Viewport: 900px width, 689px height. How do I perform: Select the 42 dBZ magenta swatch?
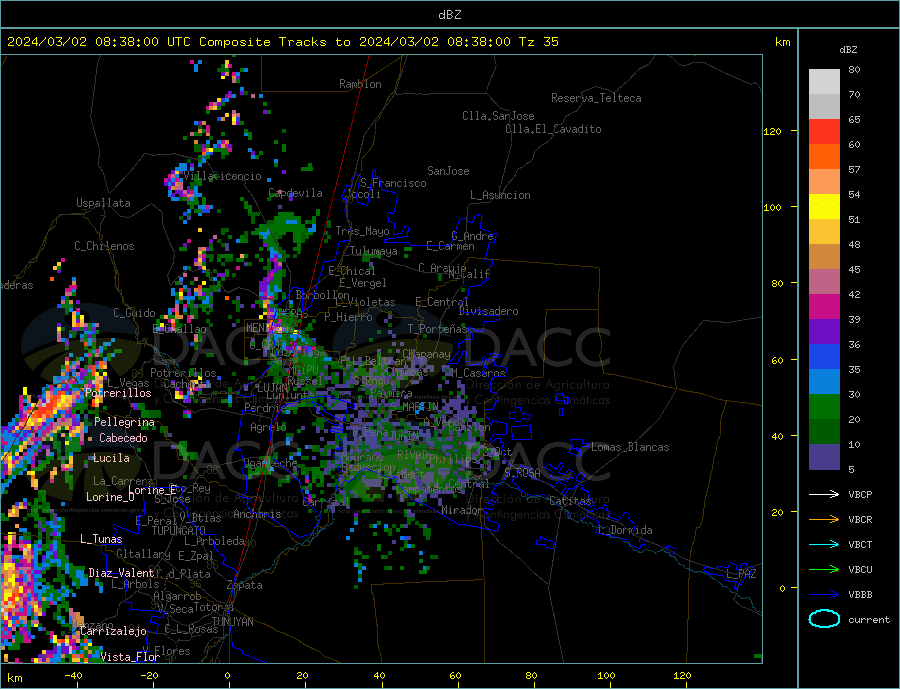(824, 307)
